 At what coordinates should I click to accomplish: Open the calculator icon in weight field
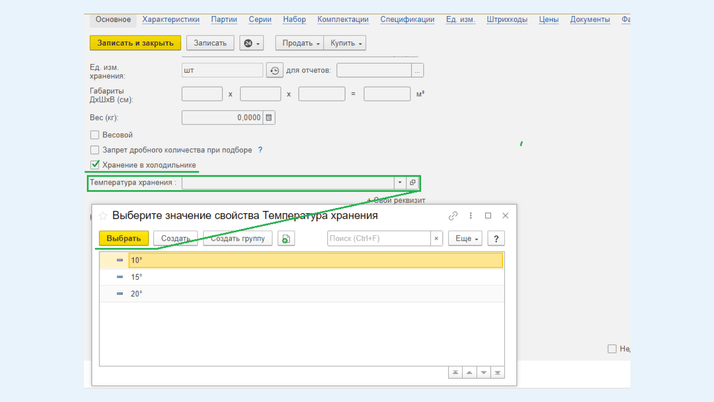pos(269,118)
